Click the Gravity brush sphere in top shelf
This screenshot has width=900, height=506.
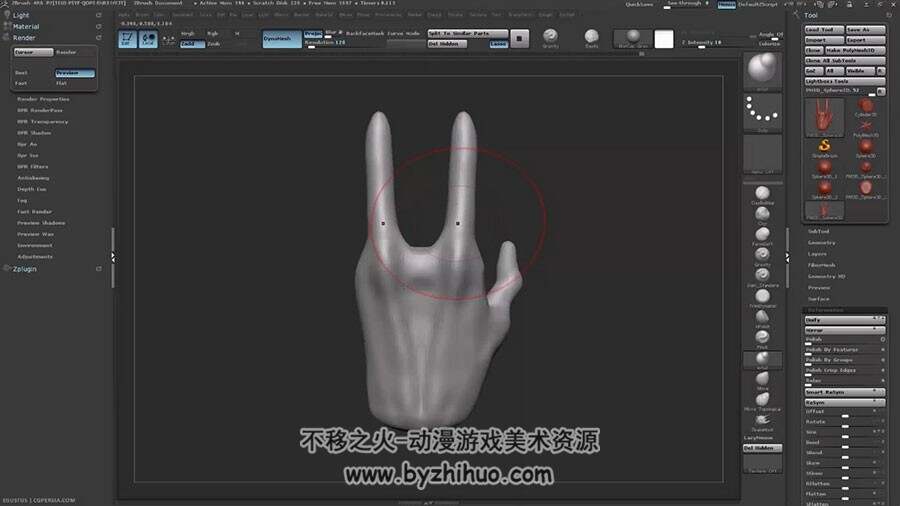click(550, 38)
